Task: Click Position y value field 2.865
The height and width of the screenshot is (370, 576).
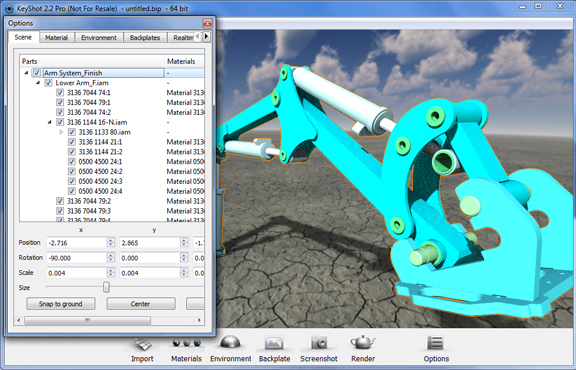Action: point(150,243)
